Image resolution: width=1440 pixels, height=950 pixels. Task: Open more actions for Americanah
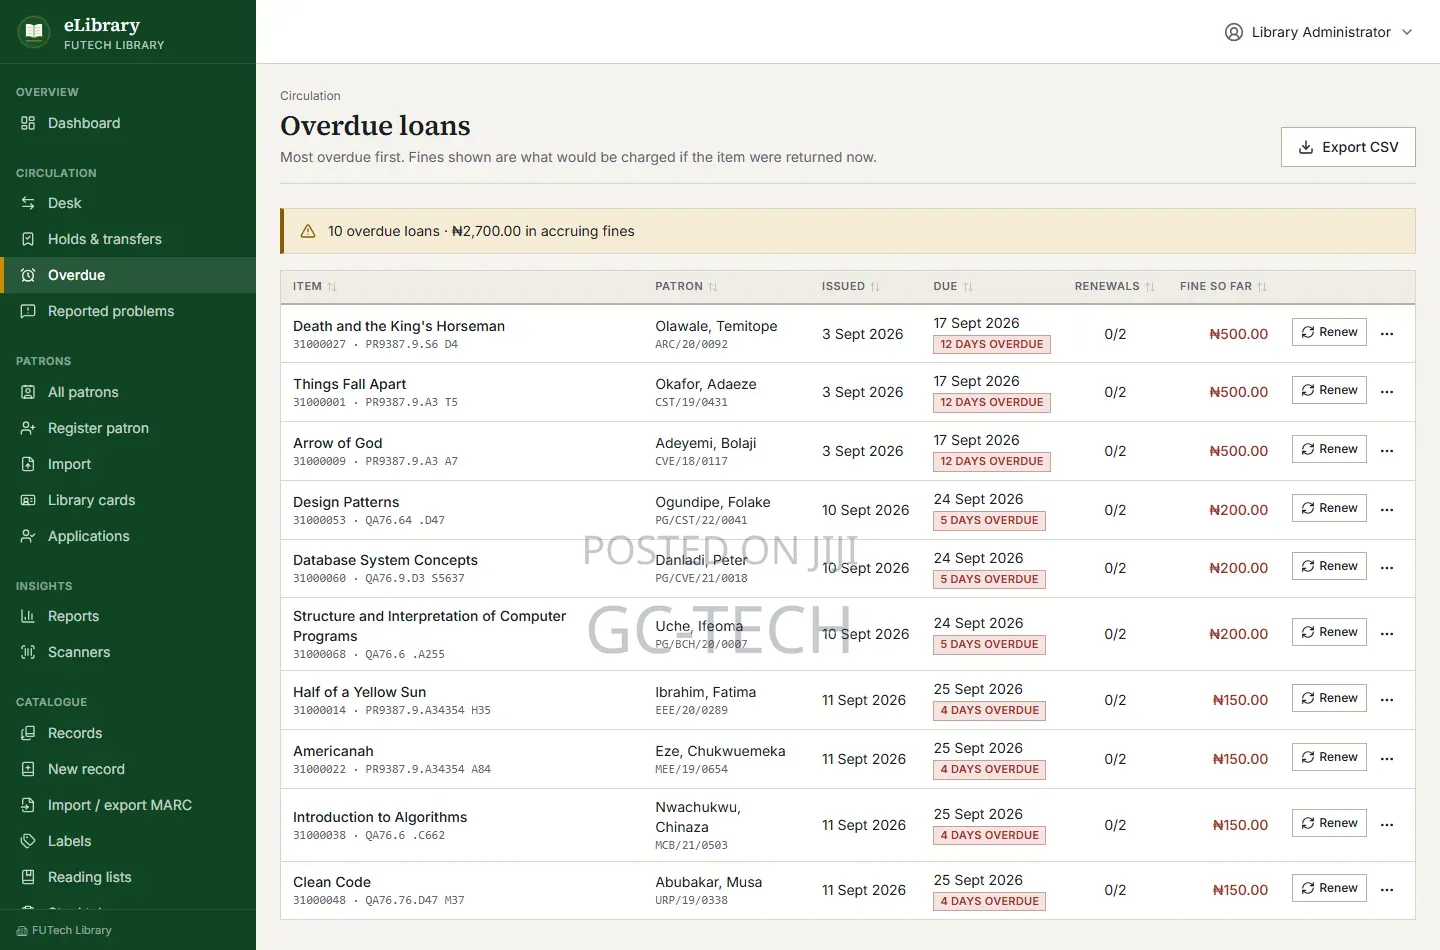click(x=1387, y=759)
